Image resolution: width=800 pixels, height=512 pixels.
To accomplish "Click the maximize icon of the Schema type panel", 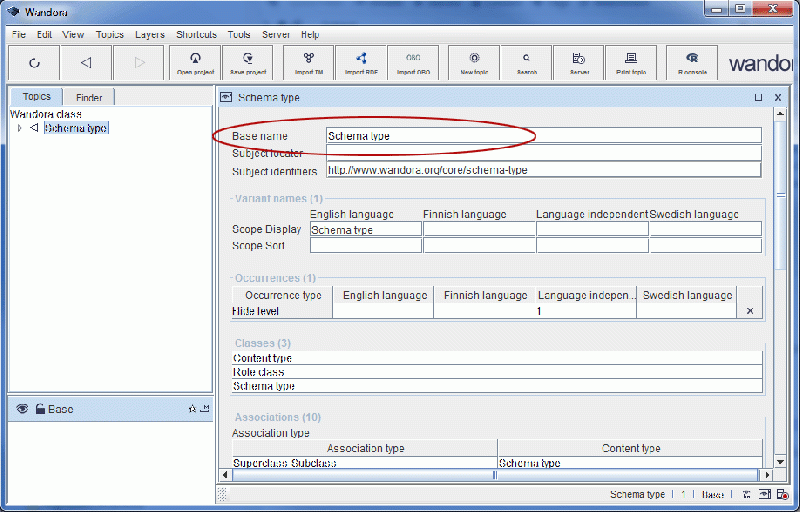I will (x=758, y=98).
